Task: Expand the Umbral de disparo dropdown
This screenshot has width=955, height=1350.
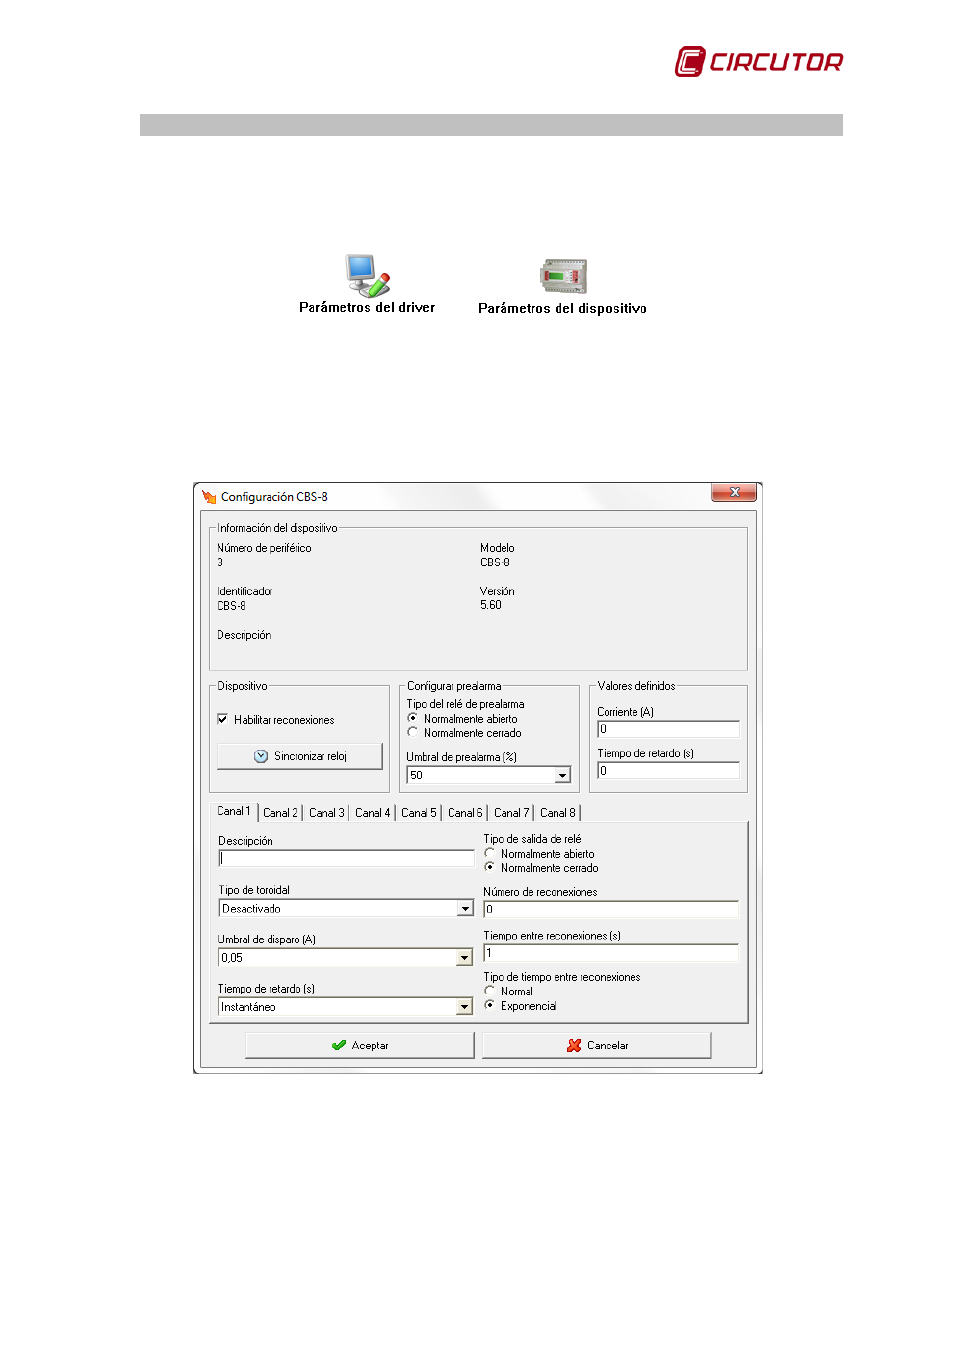Action: 465,958
